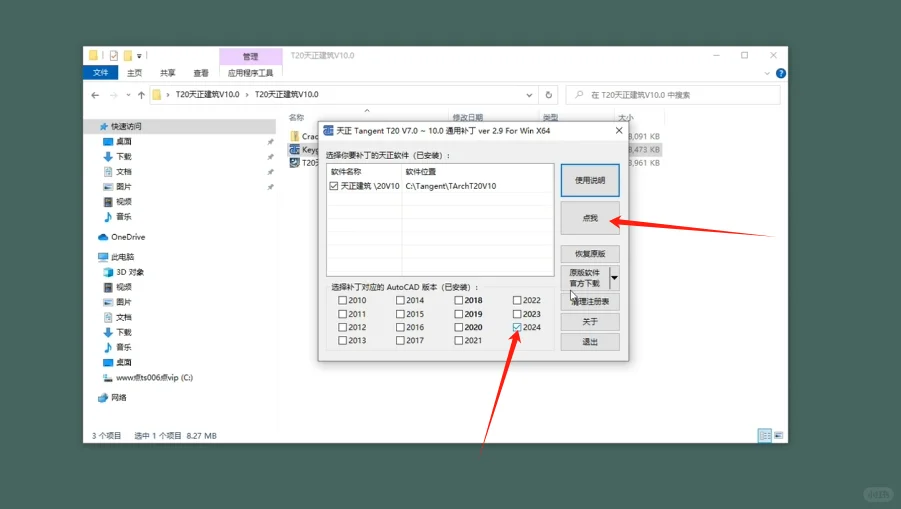Check the AutoCAD 2014 checkbox
Image resolution: width=901 pixels, height=509 pixels.
pos(400,300)
